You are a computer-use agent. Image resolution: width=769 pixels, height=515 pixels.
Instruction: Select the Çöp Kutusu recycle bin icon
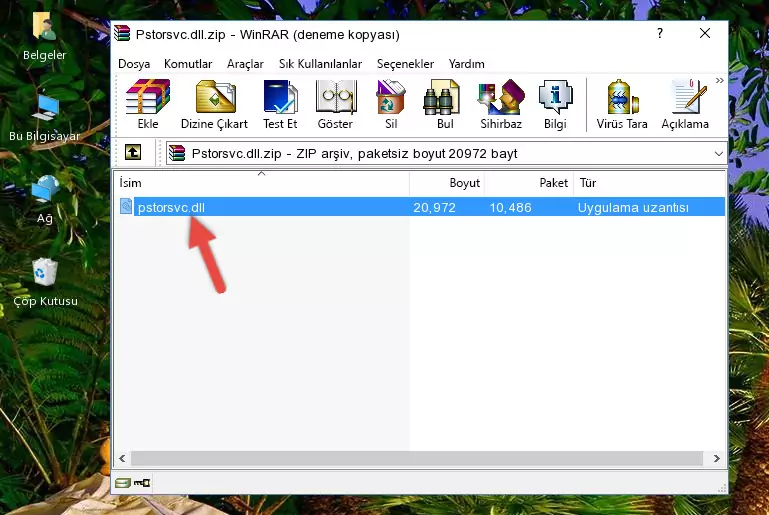click(45, 282)
